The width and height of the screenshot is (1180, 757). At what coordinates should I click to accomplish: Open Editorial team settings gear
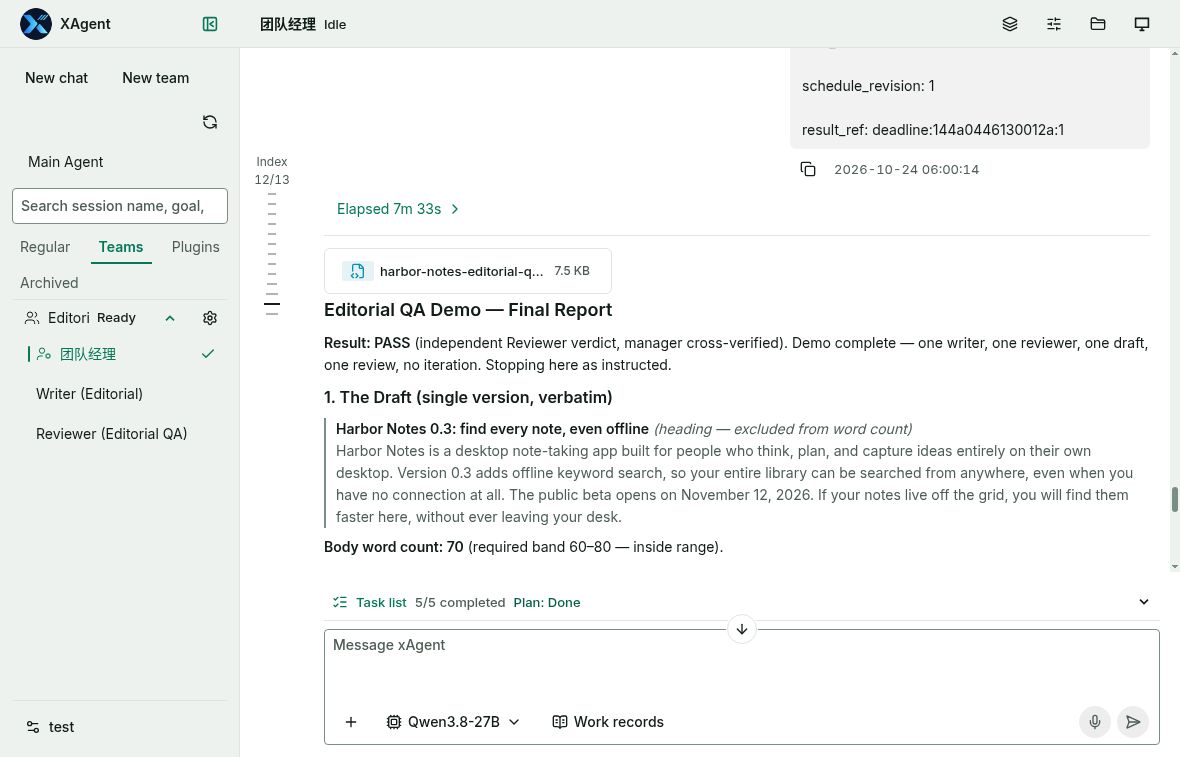pos(210,318)
